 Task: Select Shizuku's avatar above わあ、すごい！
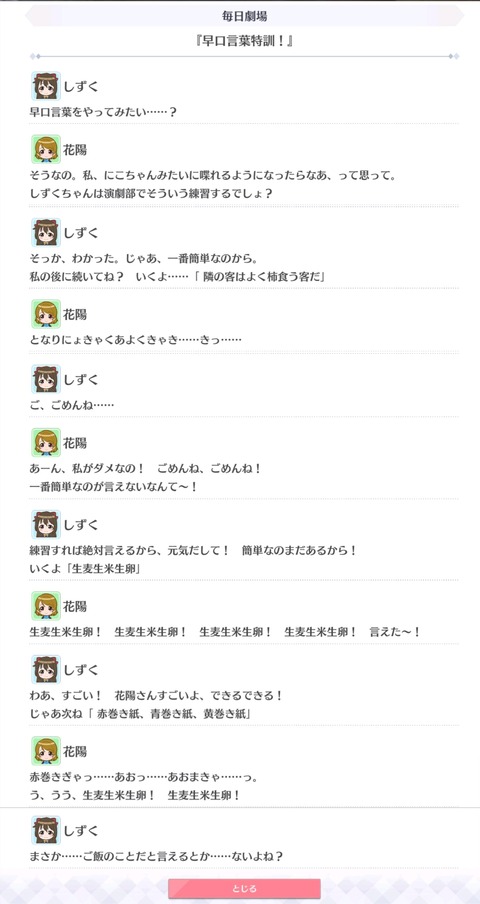tap(46, 670)
